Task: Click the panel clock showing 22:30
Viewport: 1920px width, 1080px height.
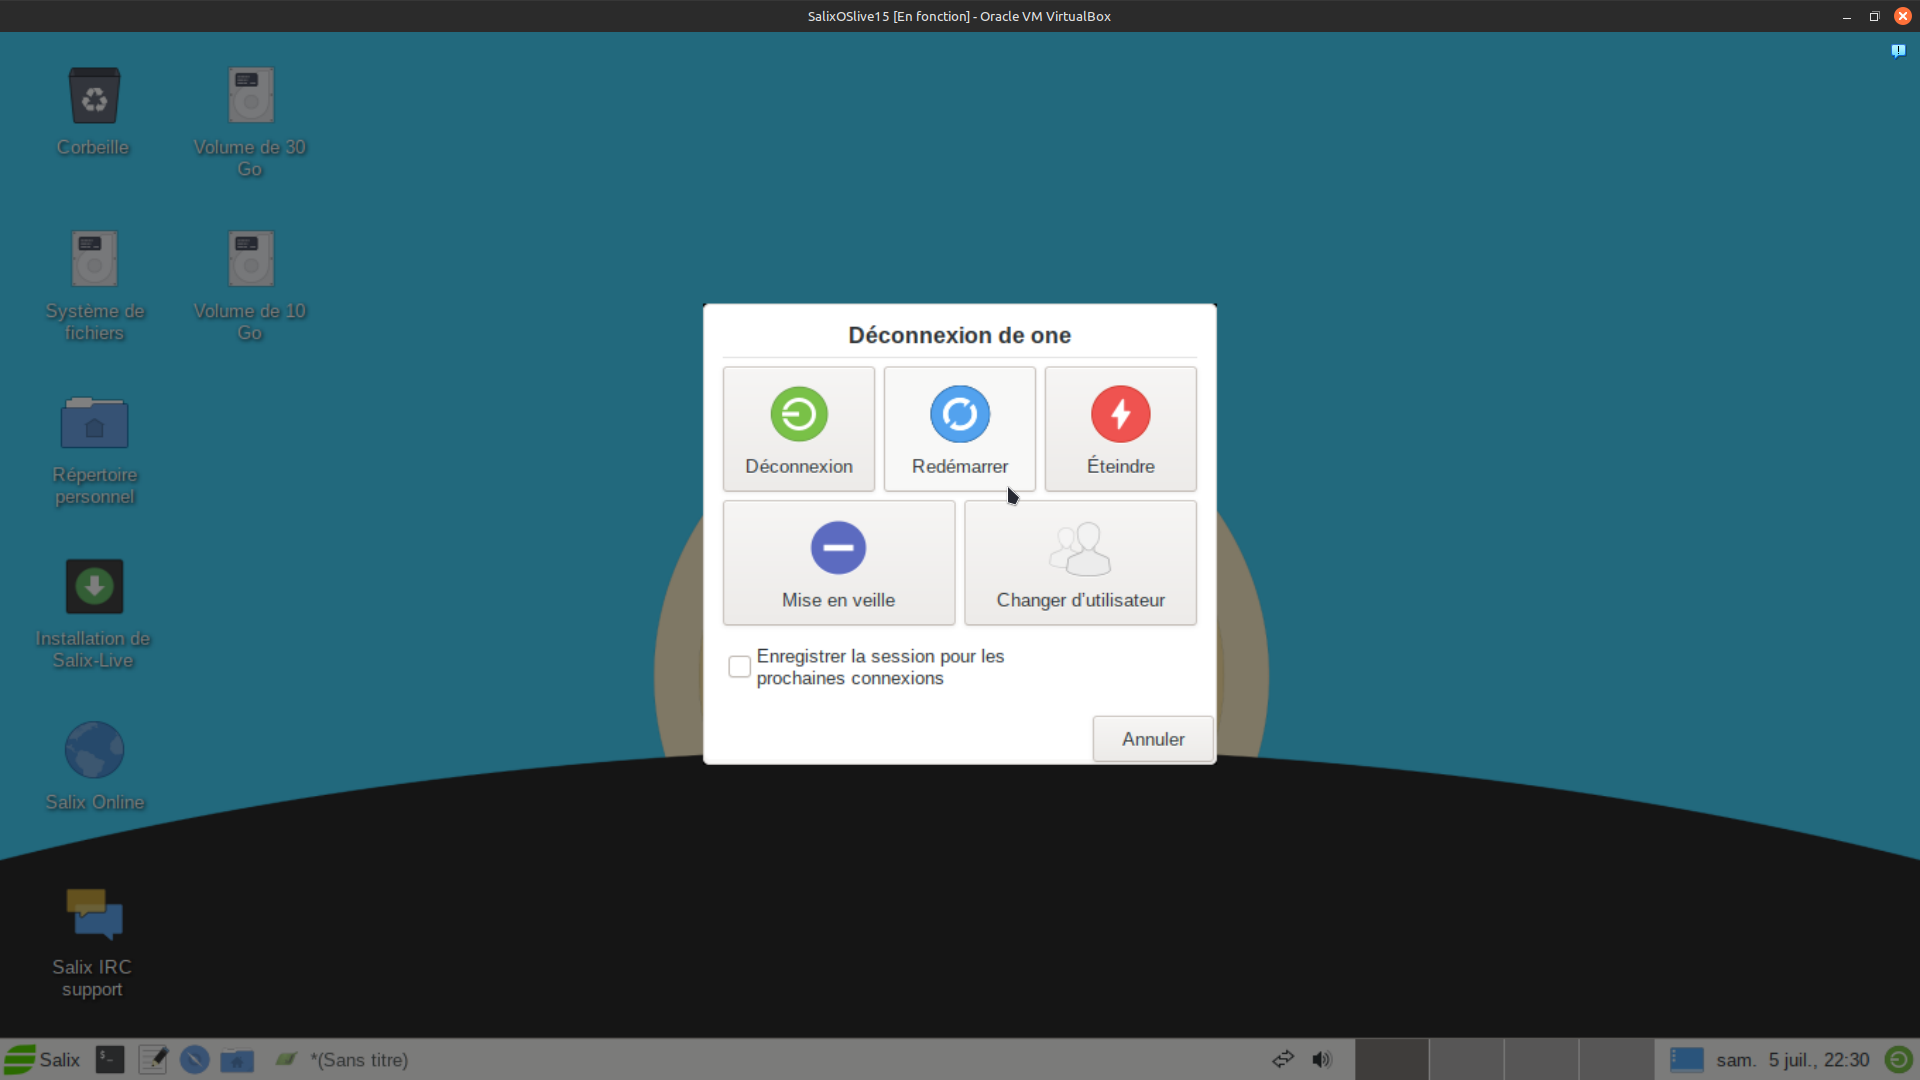Action: coord(1792,1060)
